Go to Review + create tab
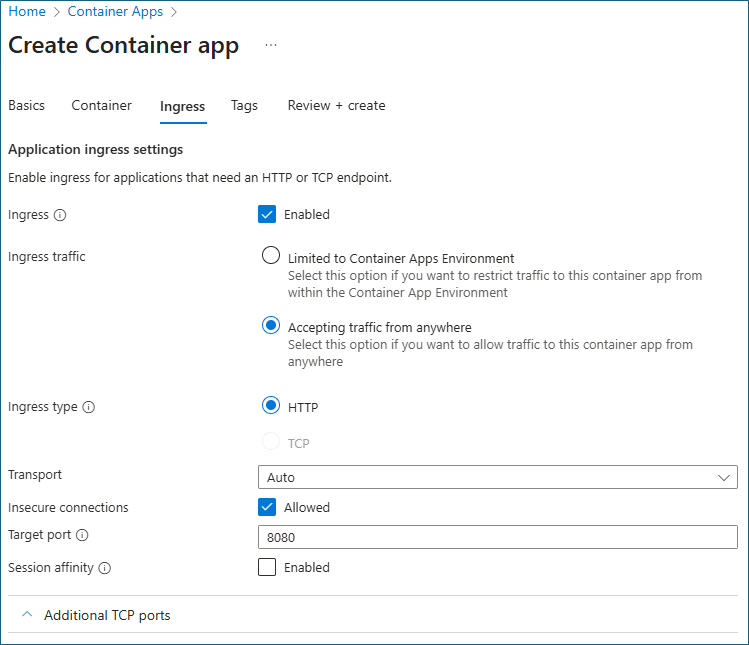This screenshot has width=749, height=645. pos(336,106)
